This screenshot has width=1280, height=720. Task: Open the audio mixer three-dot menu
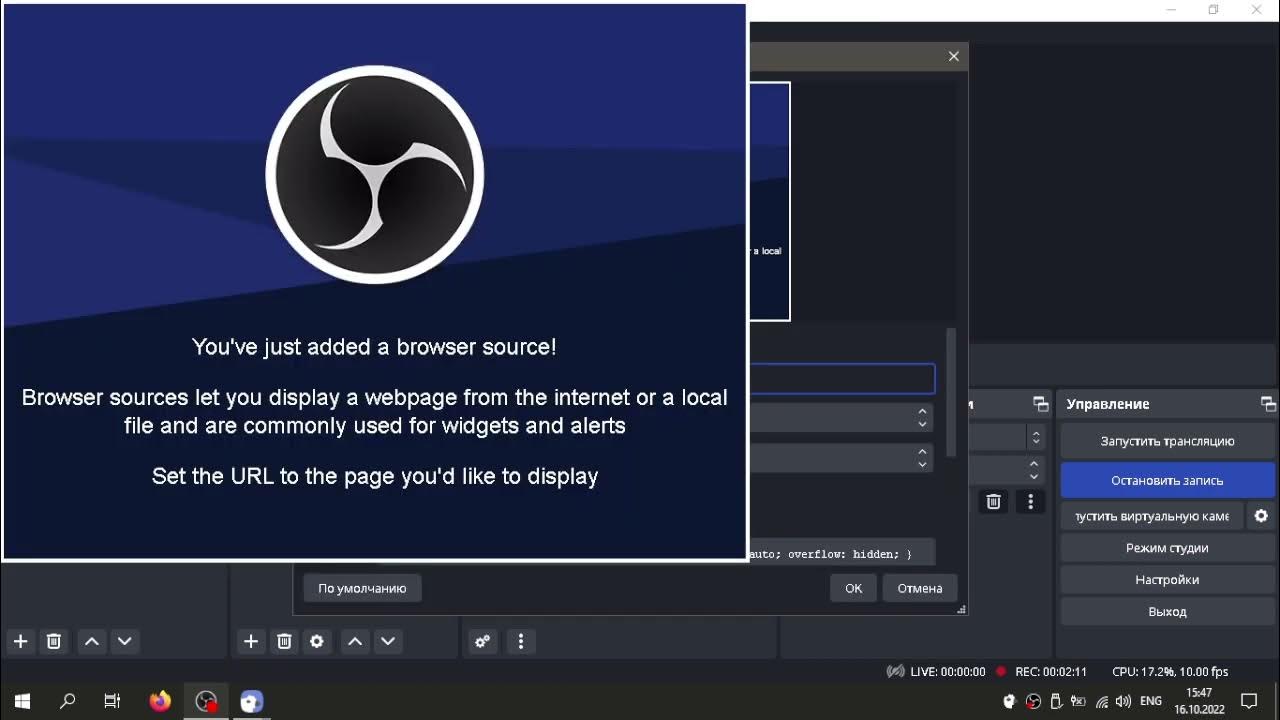(521, 641)
